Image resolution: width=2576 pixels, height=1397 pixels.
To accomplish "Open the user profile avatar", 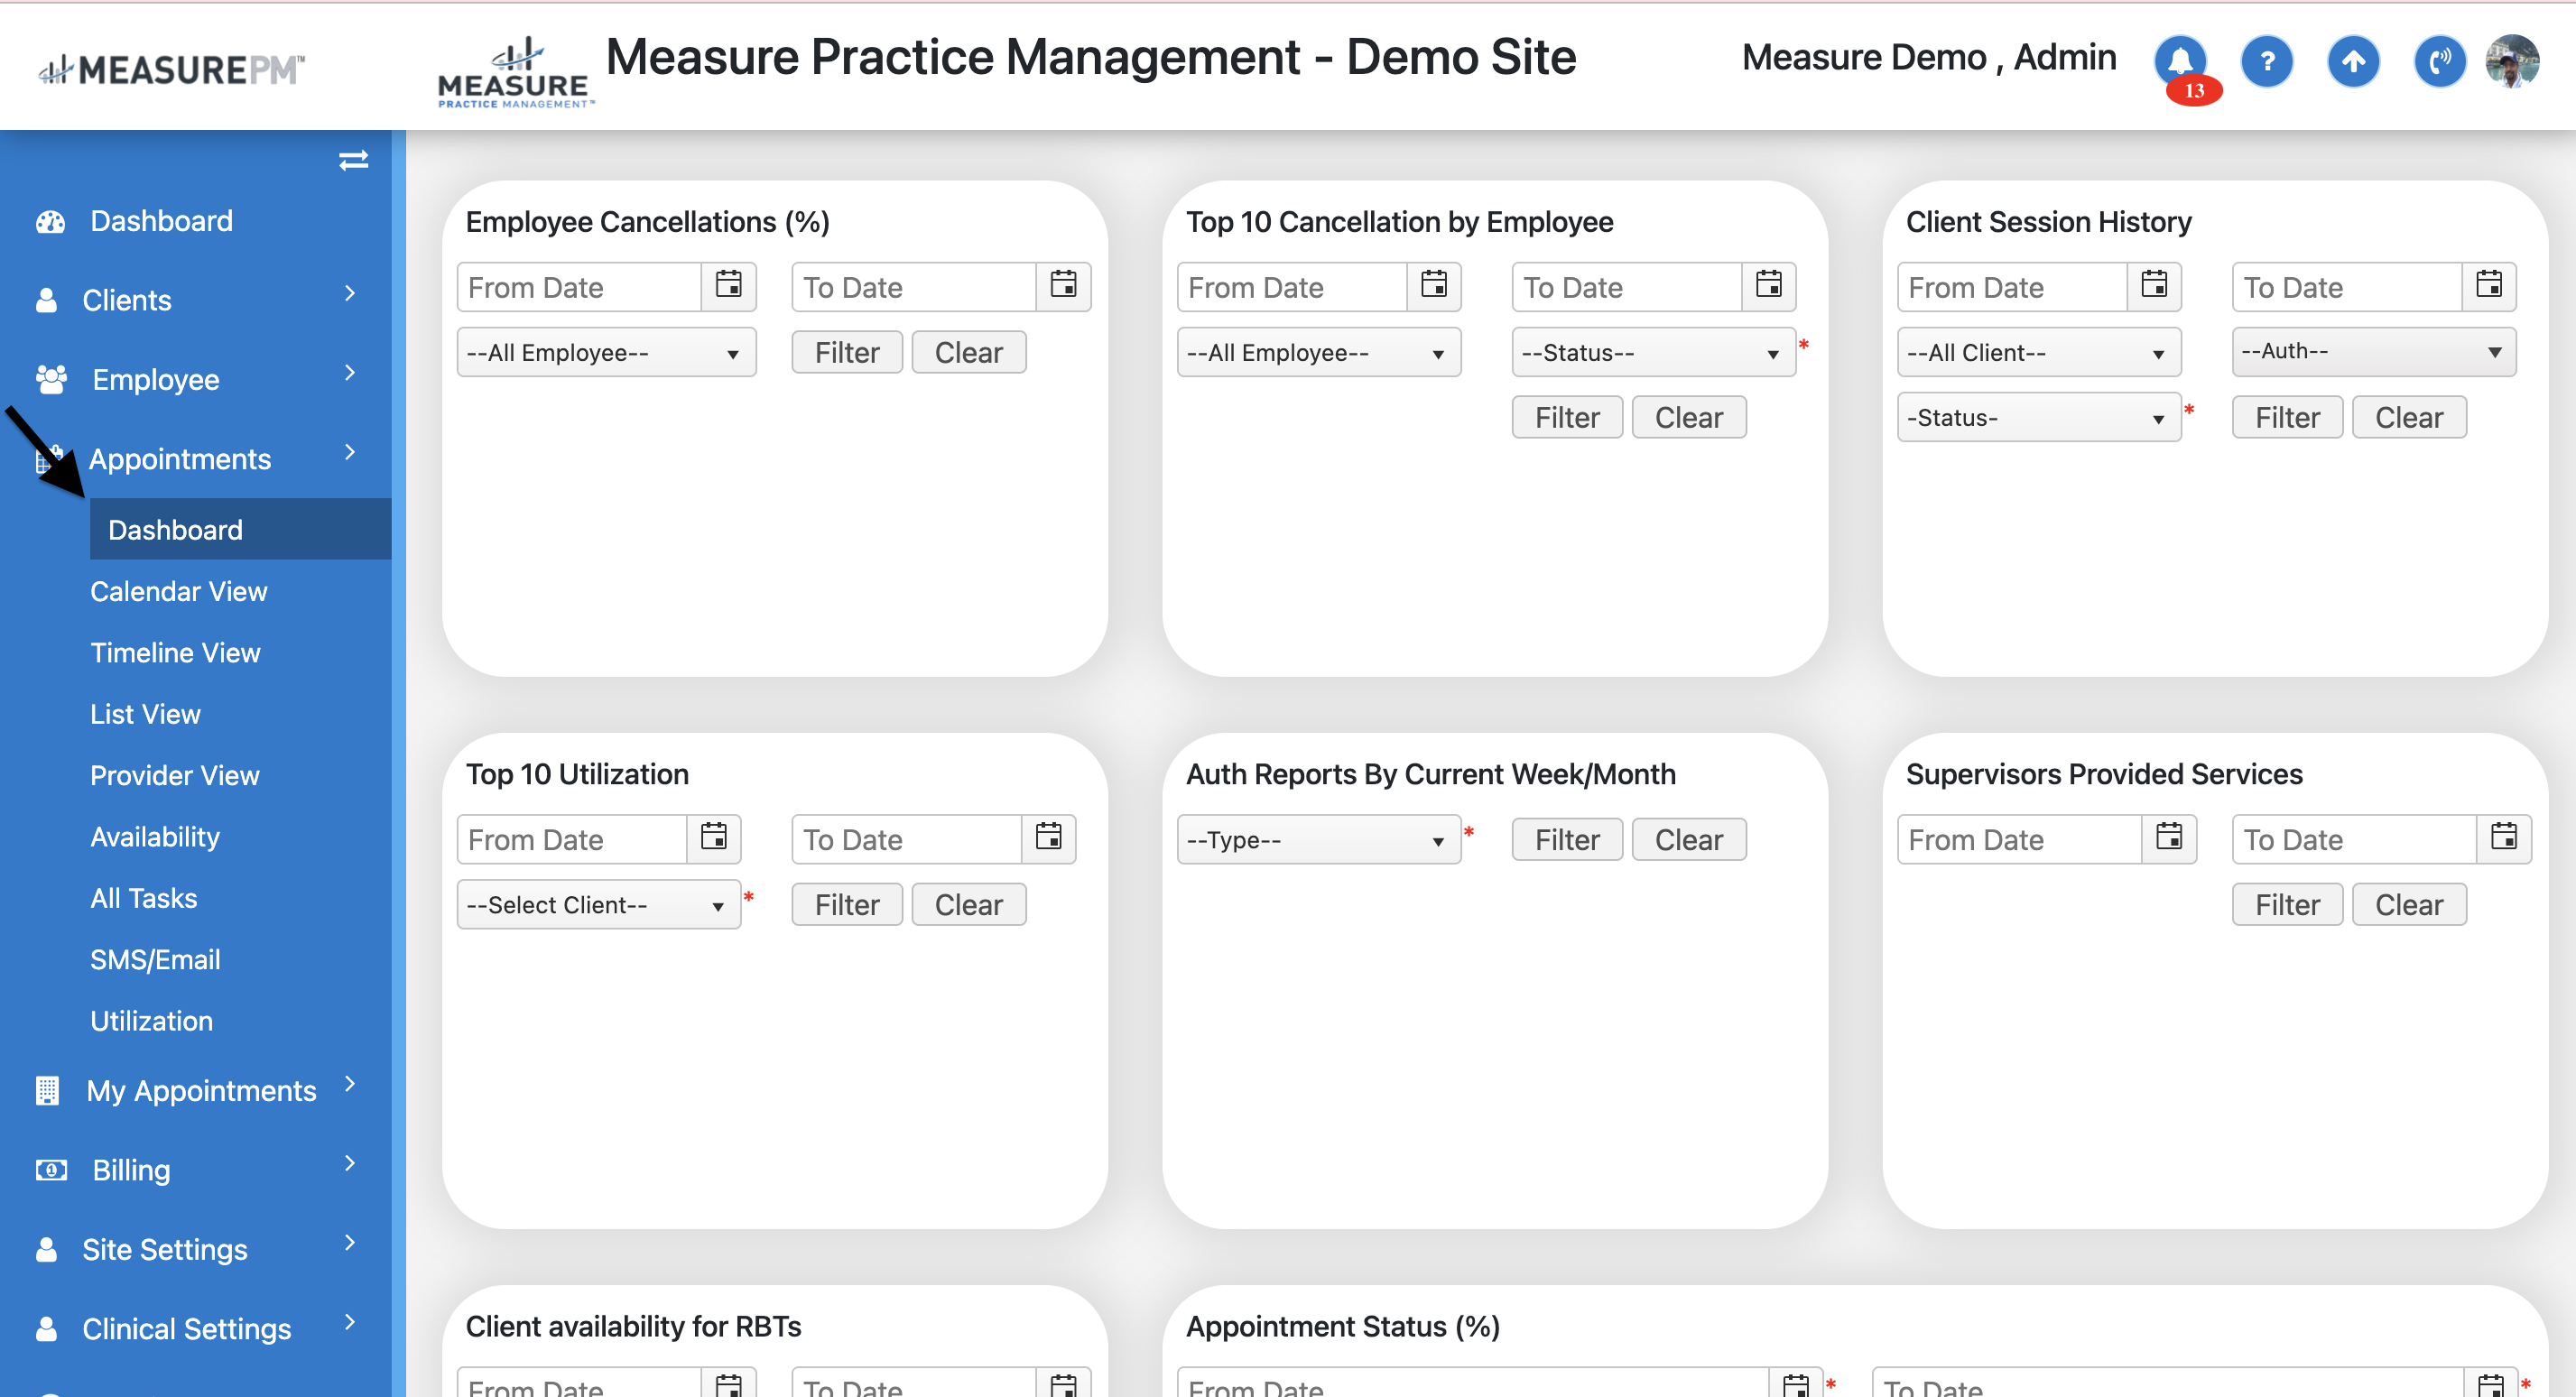I will tap(2512, 62).
